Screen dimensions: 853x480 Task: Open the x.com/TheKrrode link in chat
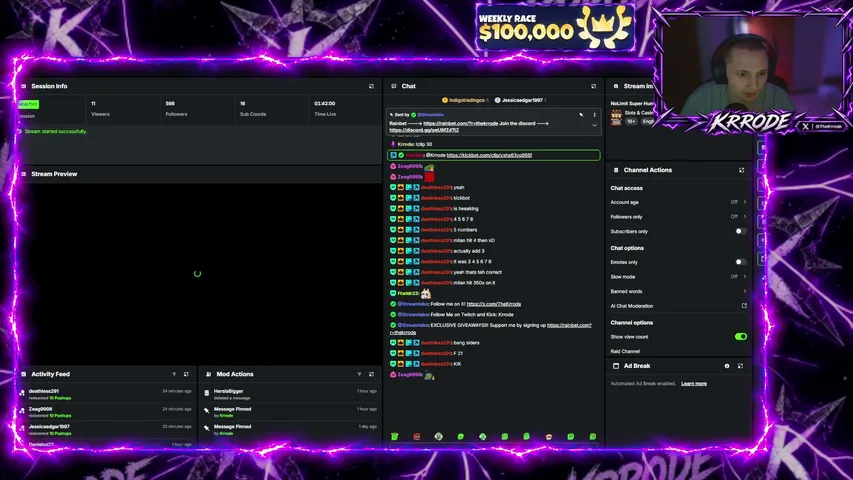[x=493, y=304]
